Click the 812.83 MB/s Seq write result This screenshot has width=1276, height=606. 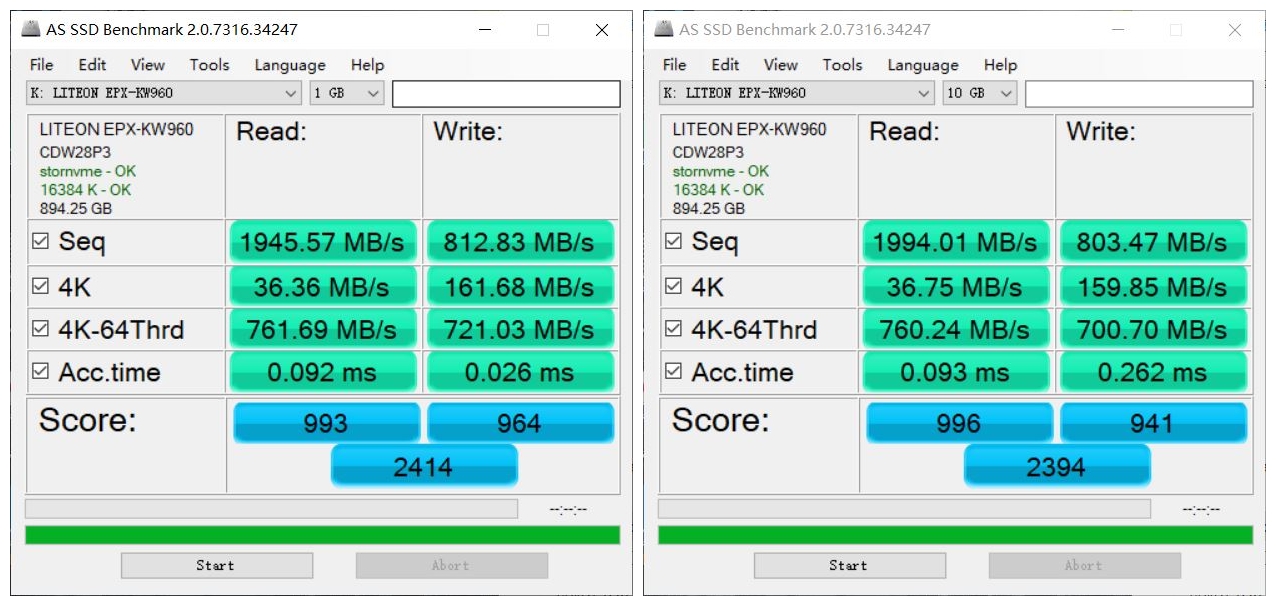519,242
